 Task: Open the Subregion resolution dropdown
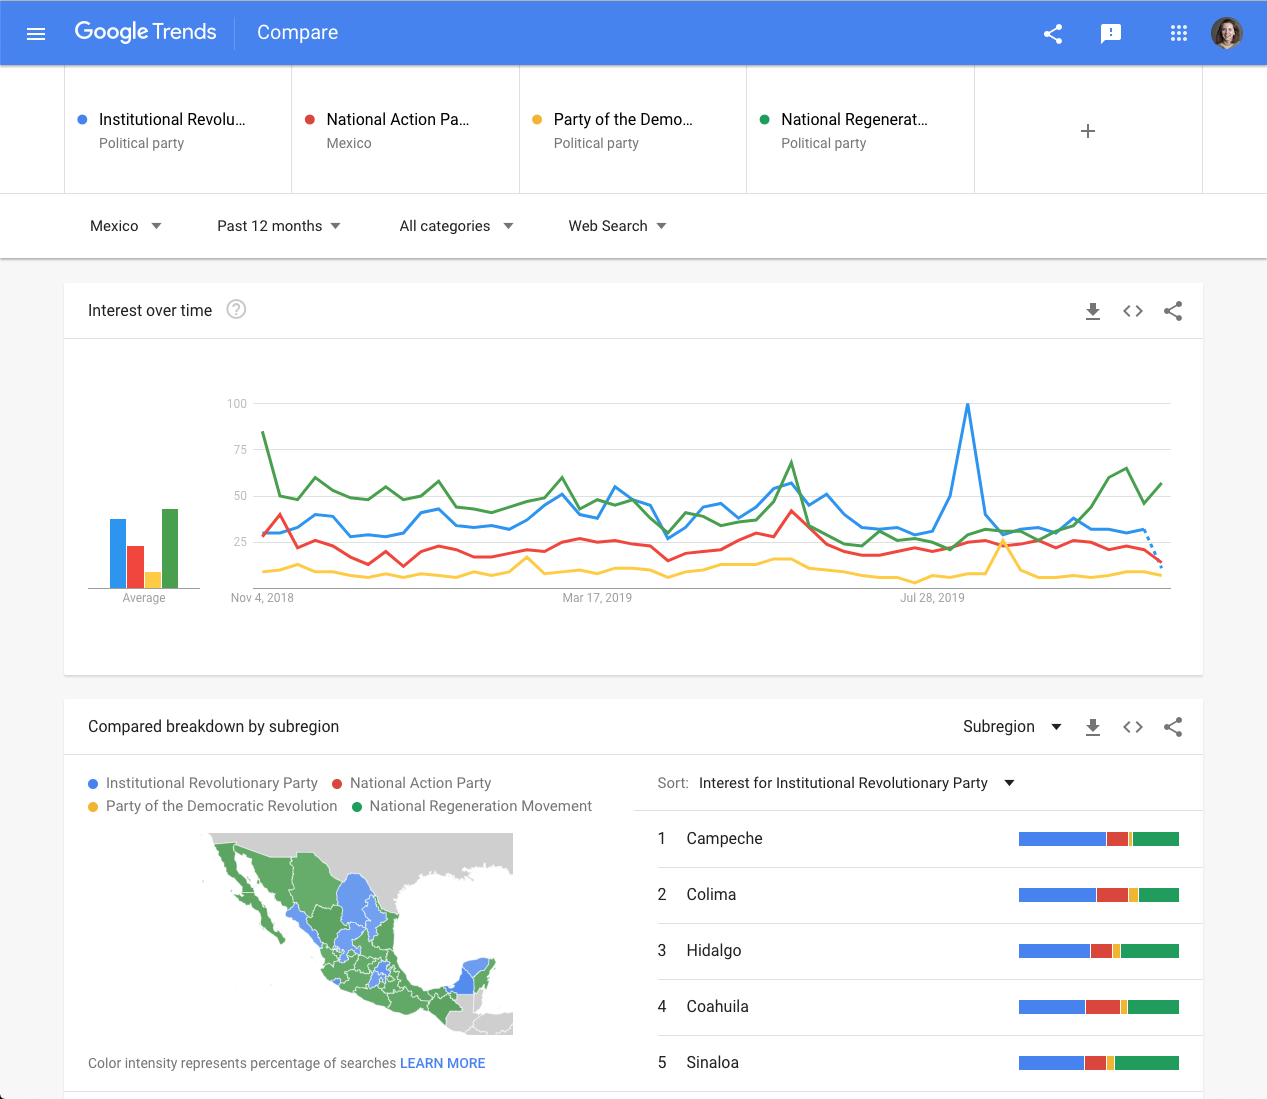coord(1012,727)
